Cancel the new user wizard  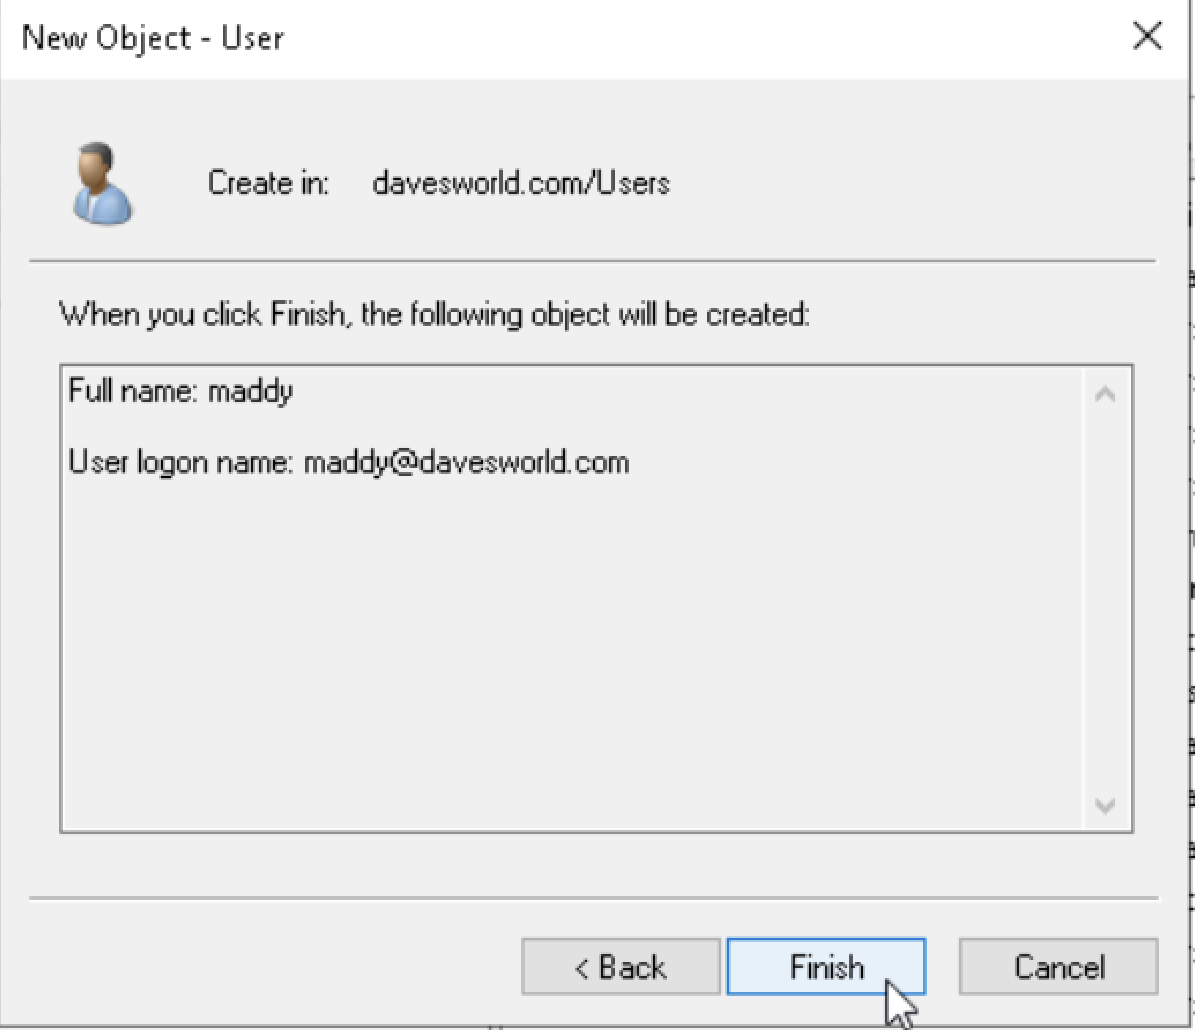1059,967
